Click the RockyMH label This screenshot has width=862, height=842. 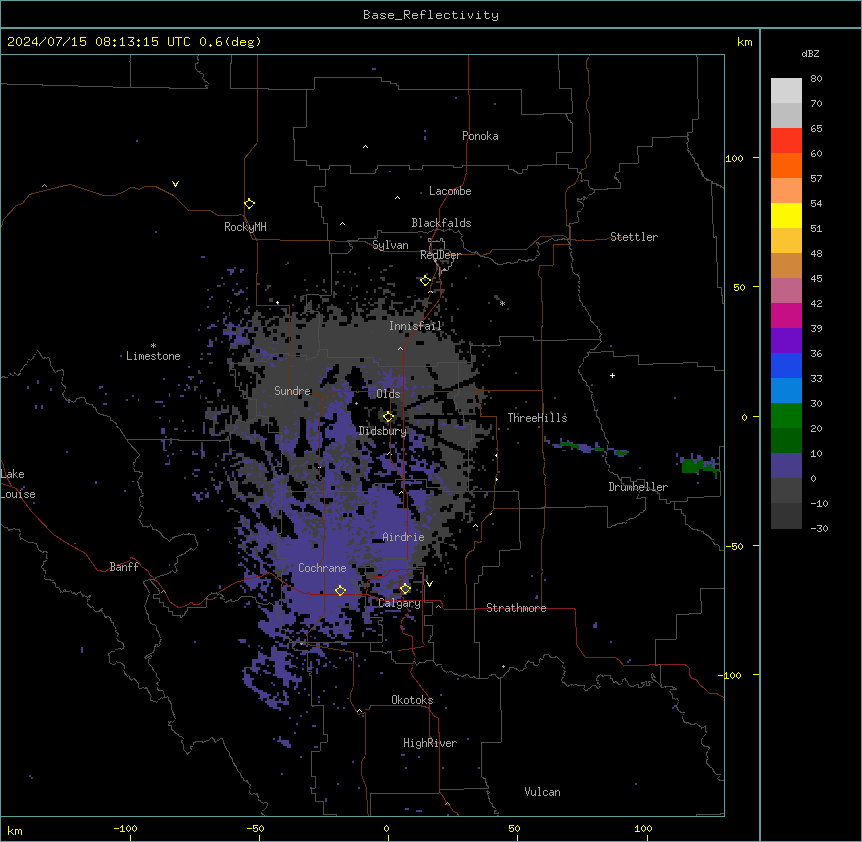coord(245,226)
